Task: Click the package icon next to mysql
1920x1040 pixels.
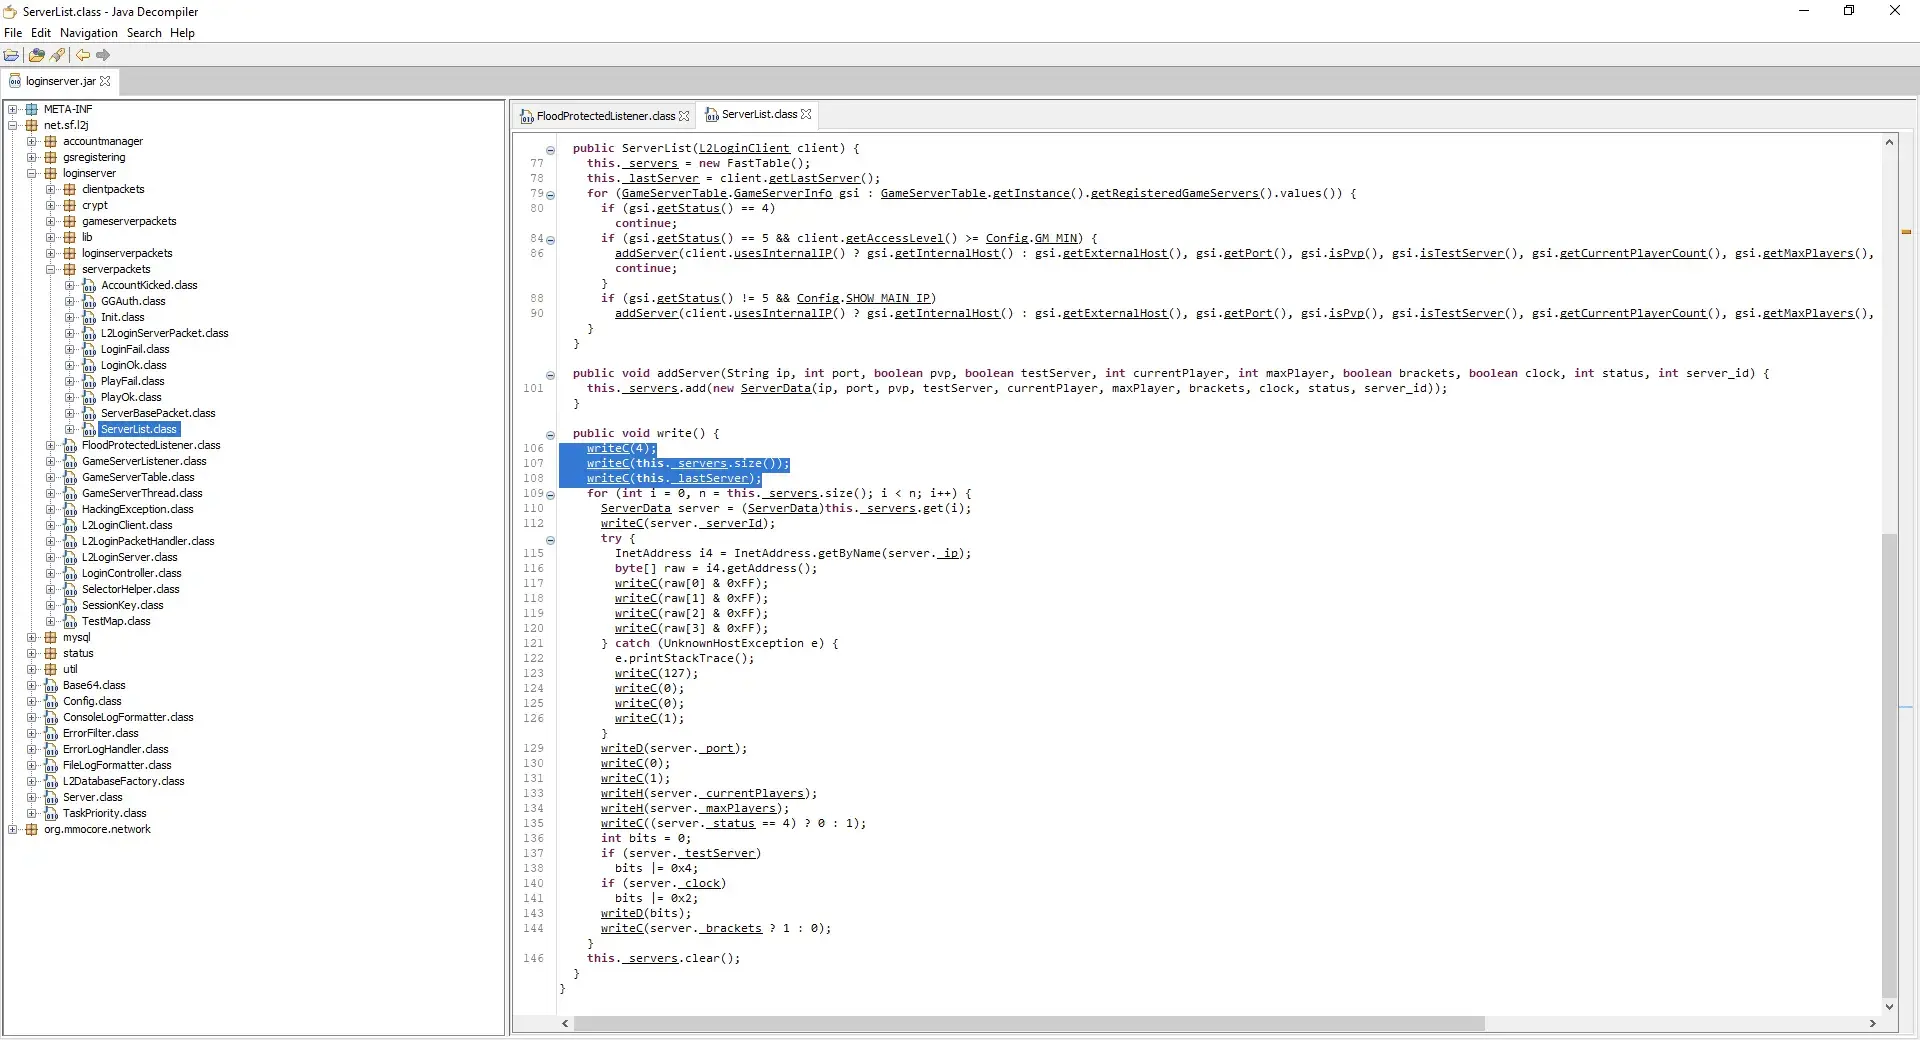Action: click(51, 638)
